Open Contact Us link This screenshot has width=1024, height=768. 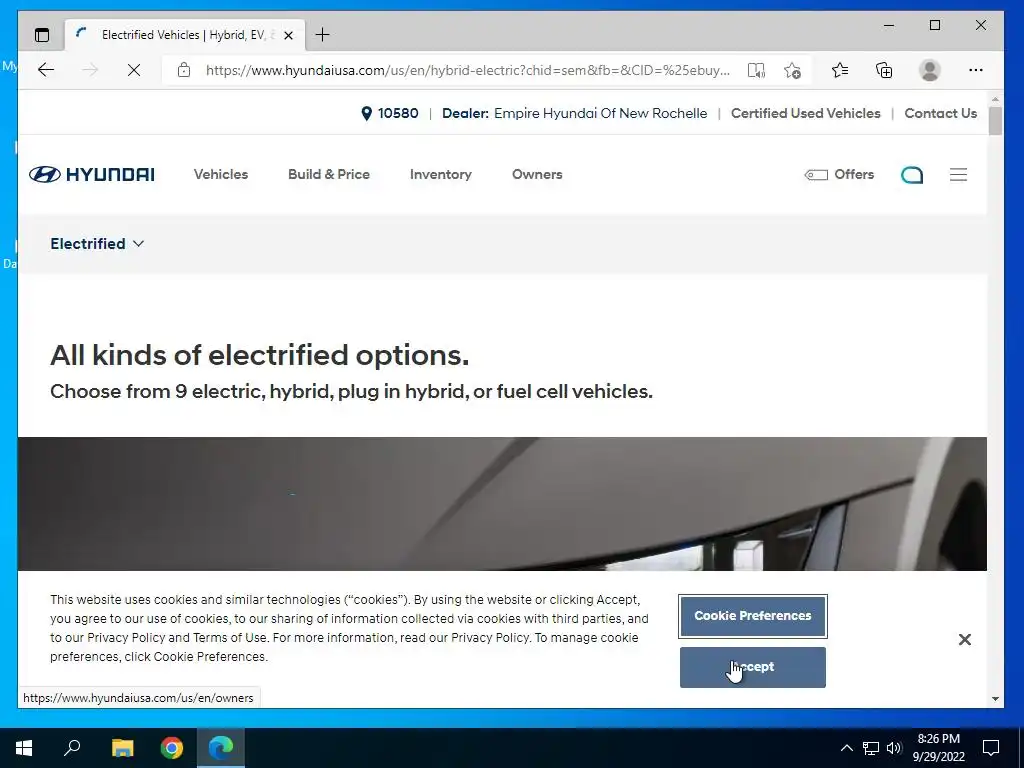tap(940, 114)
